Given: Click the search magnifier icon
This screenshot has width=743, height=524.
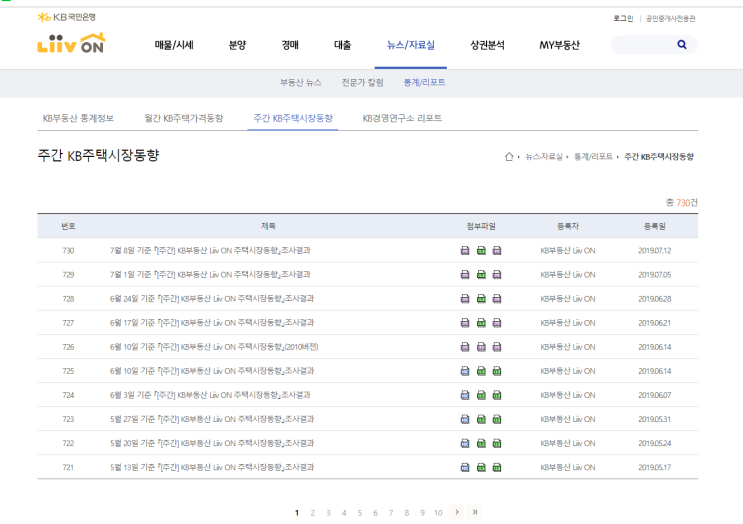Looking at the screenshot, I should [x=682, y=45].
